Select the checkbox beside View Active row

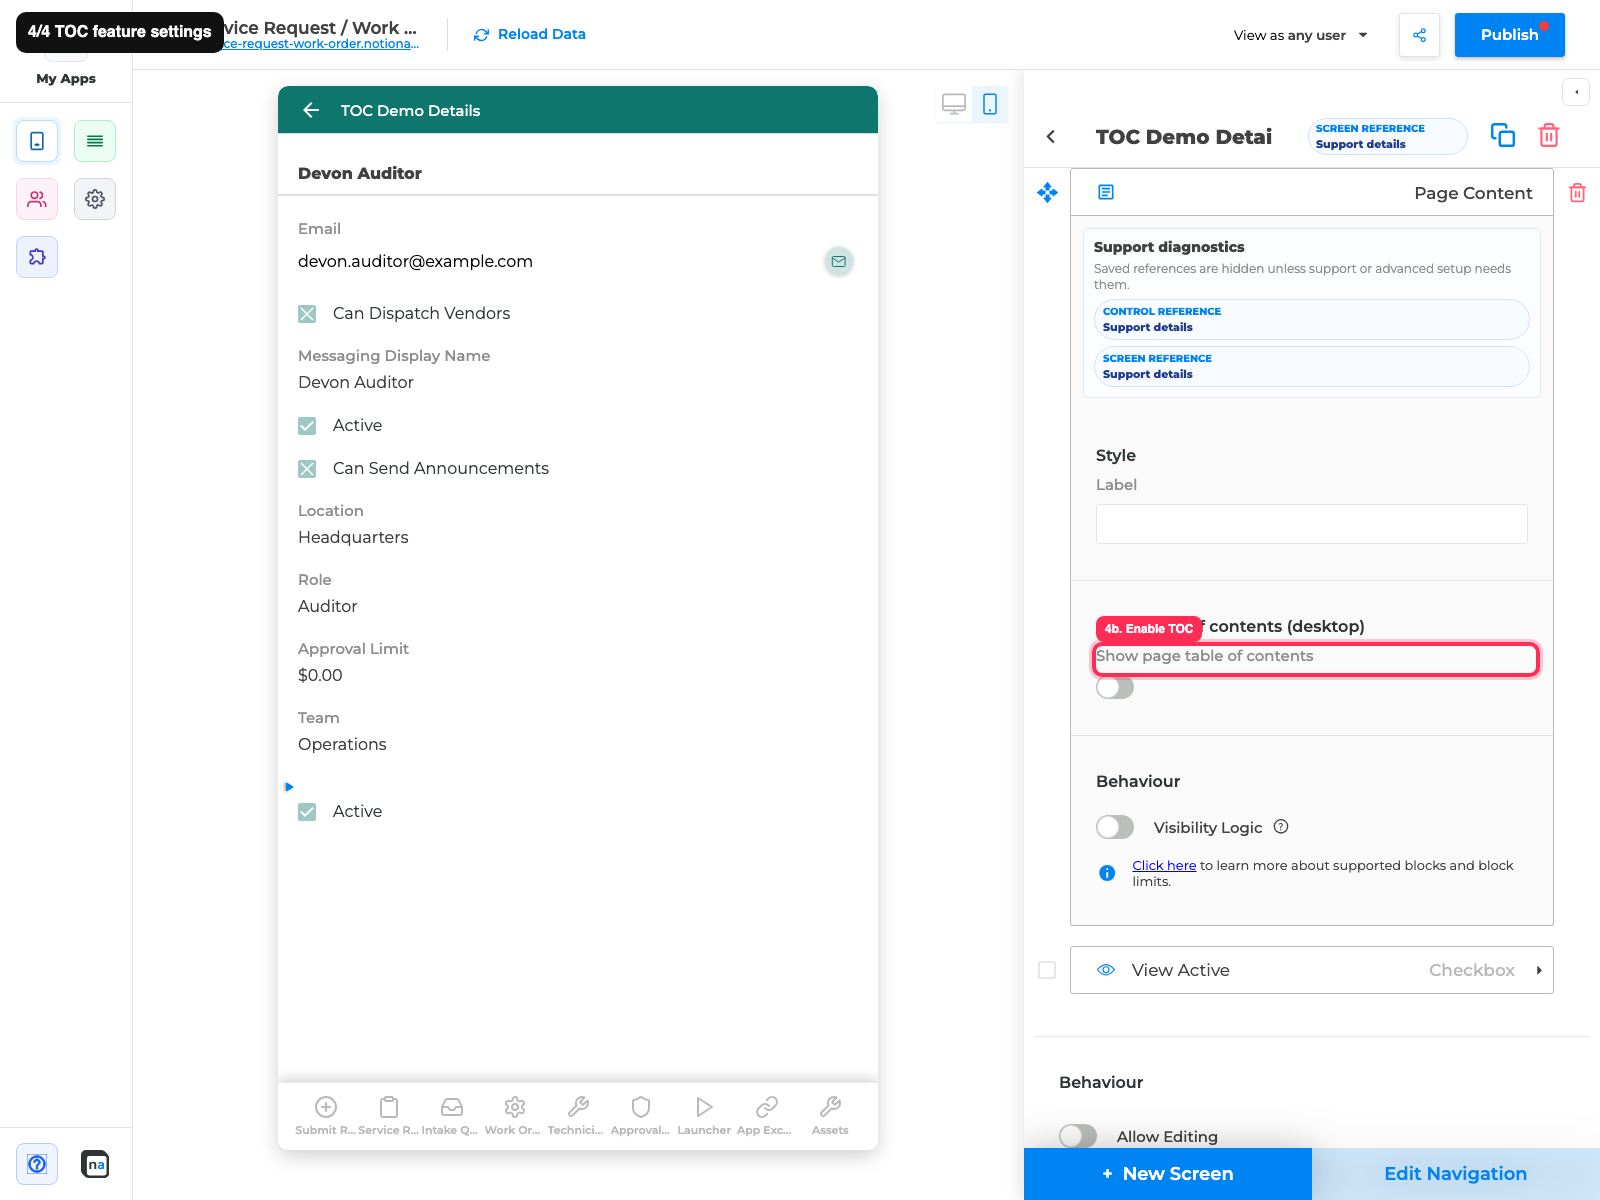[1047, 970]
